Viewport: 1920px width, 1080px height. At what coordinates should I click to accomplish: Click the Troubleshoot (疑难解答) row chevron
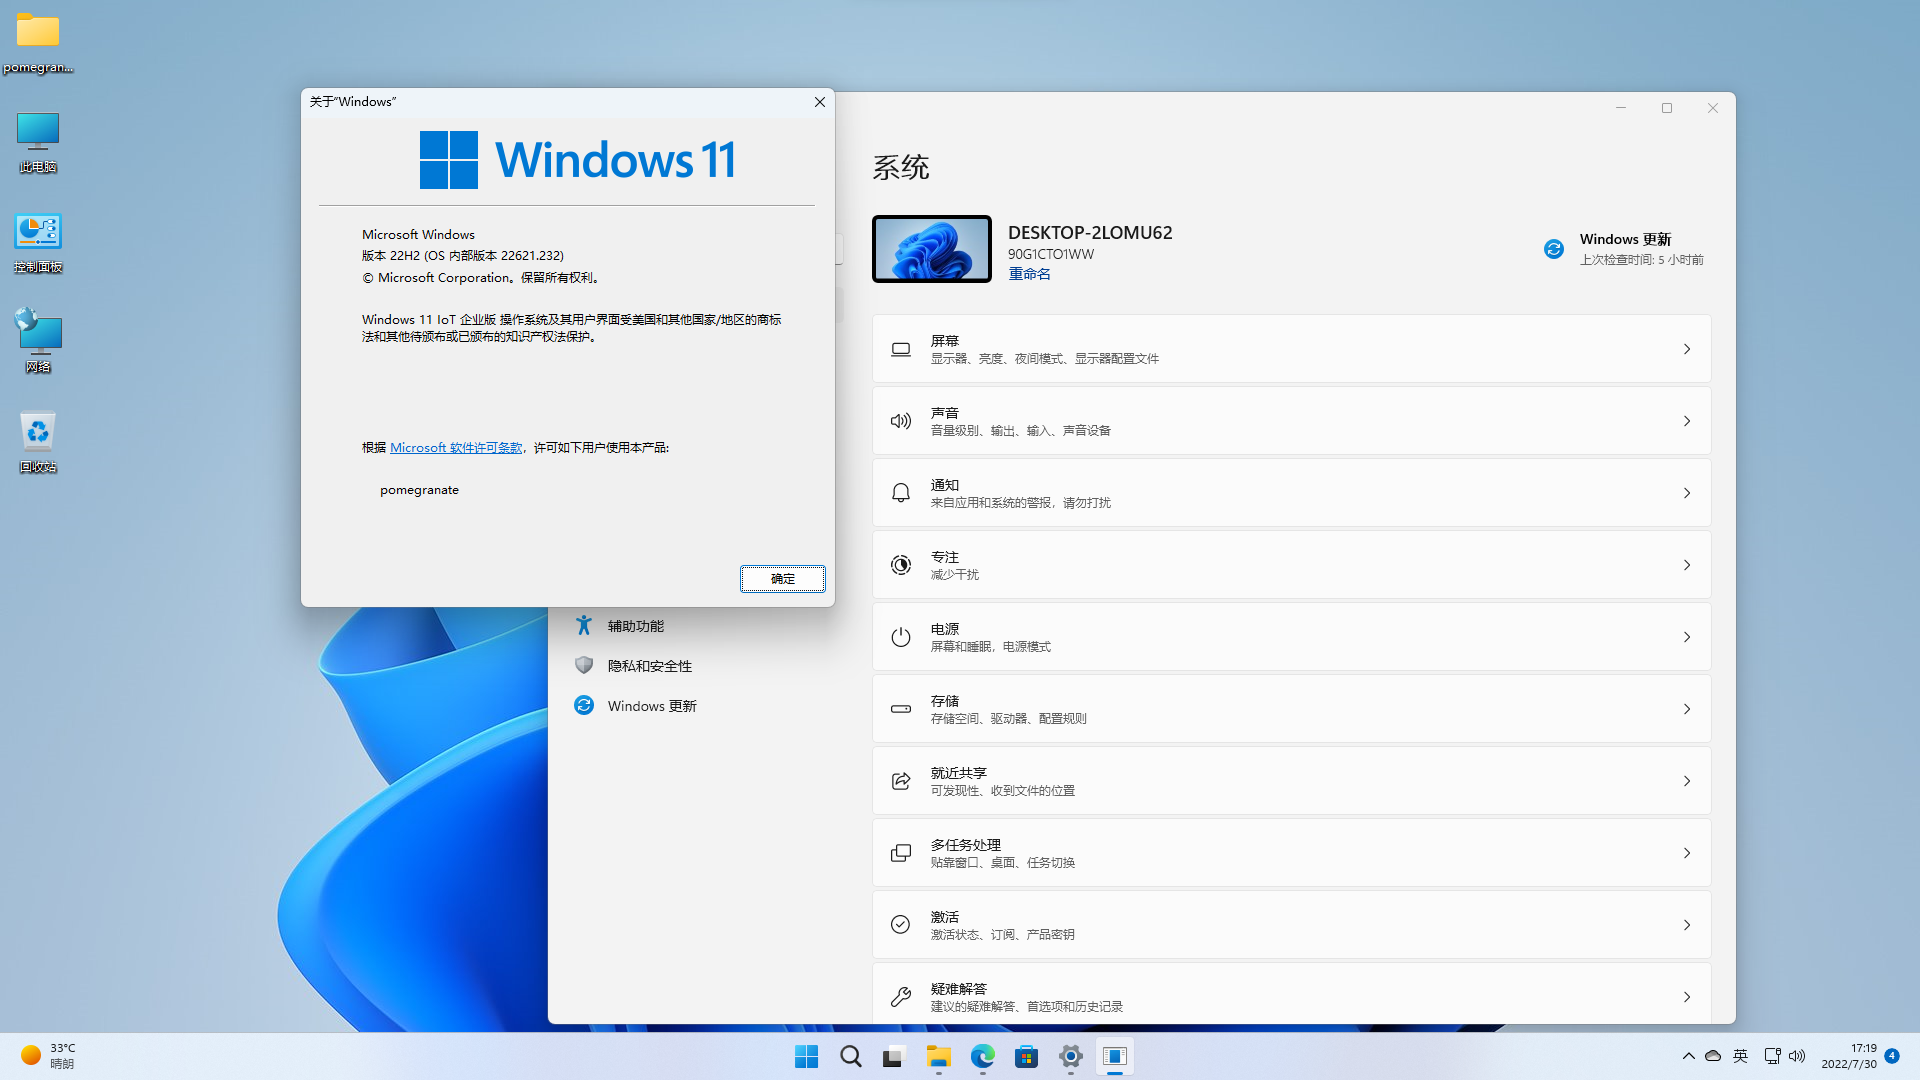(x=1687, y=997)
